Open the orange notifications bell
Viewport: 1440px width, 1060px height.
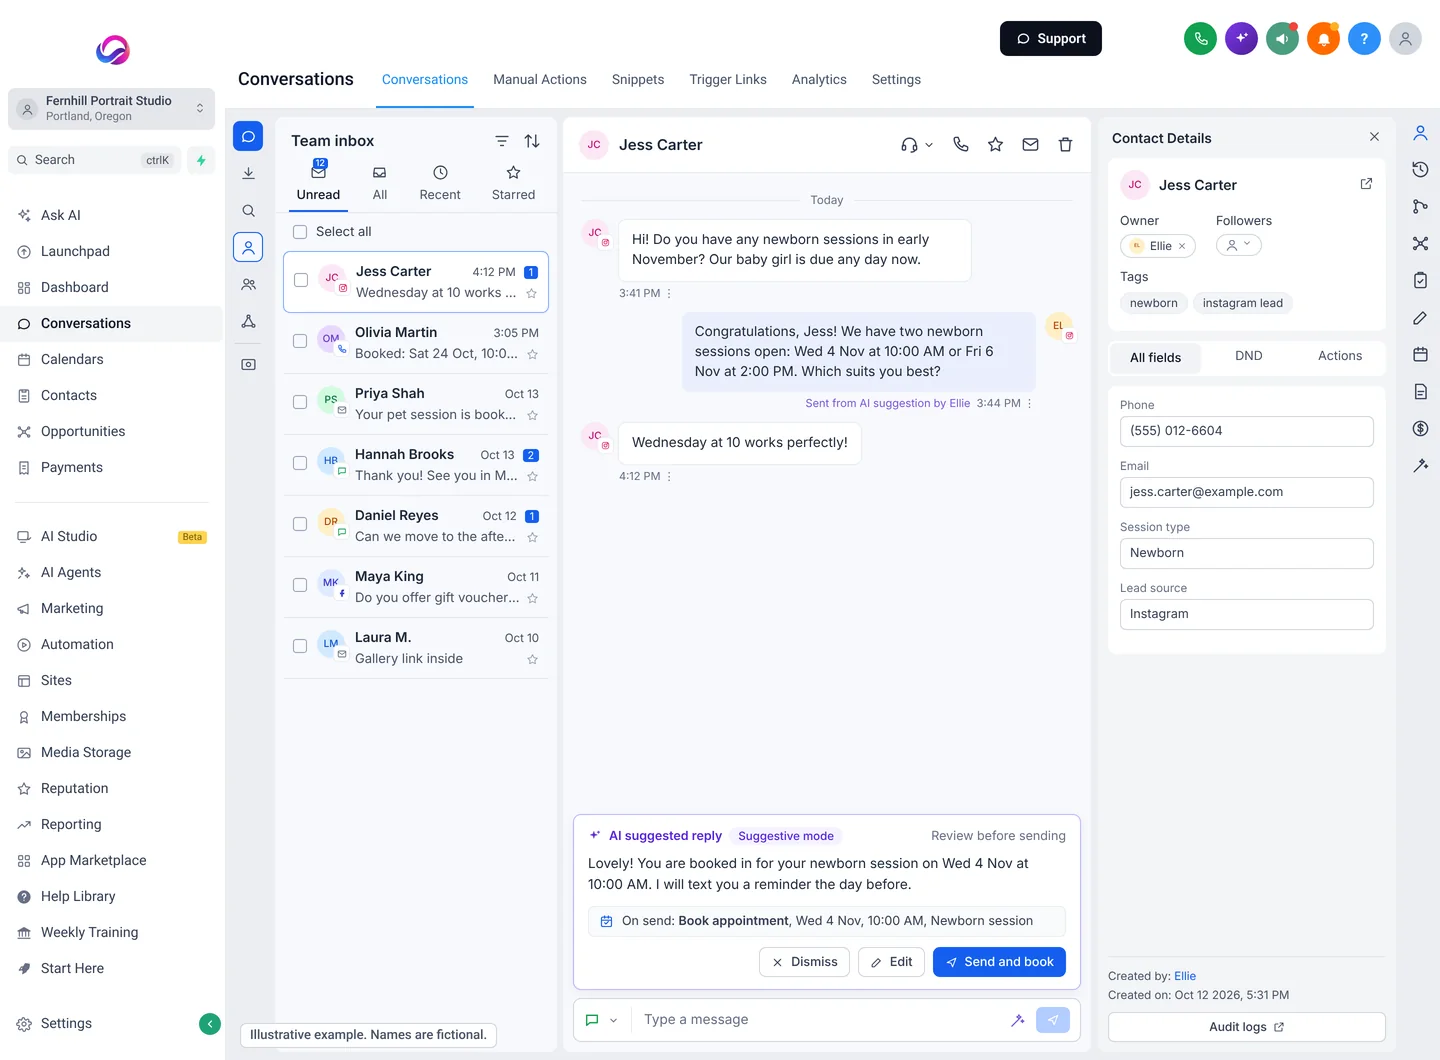tap(1323, 39)
